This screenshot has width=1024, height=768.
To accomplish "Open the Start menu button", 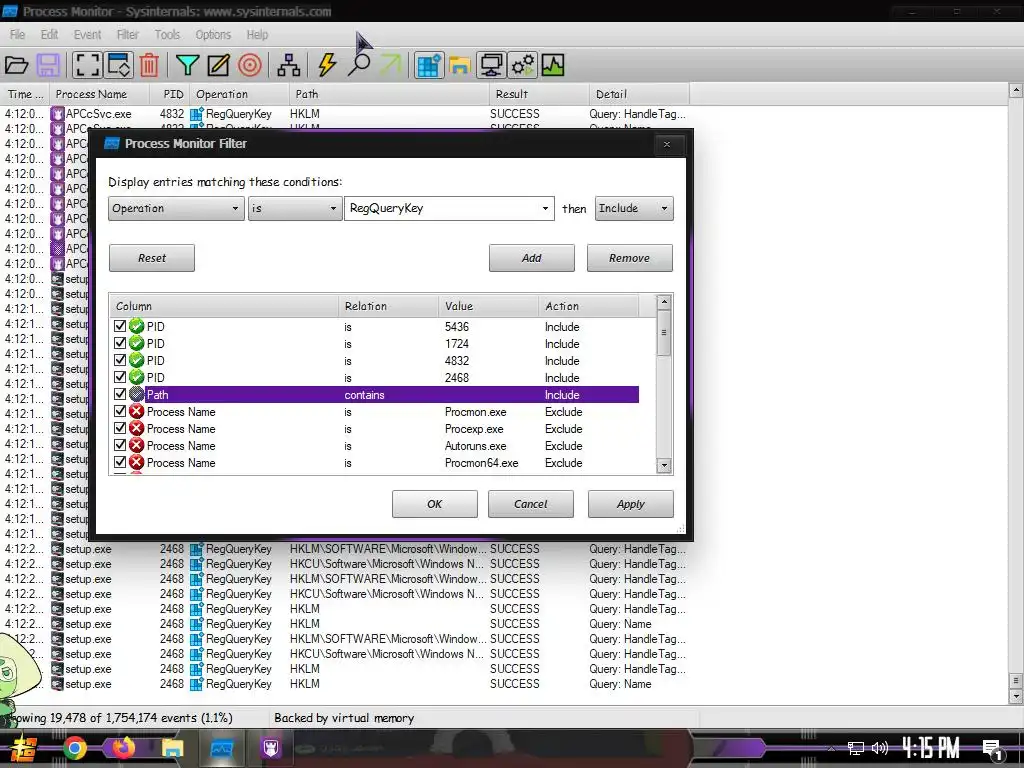I will tap(23, 748).
